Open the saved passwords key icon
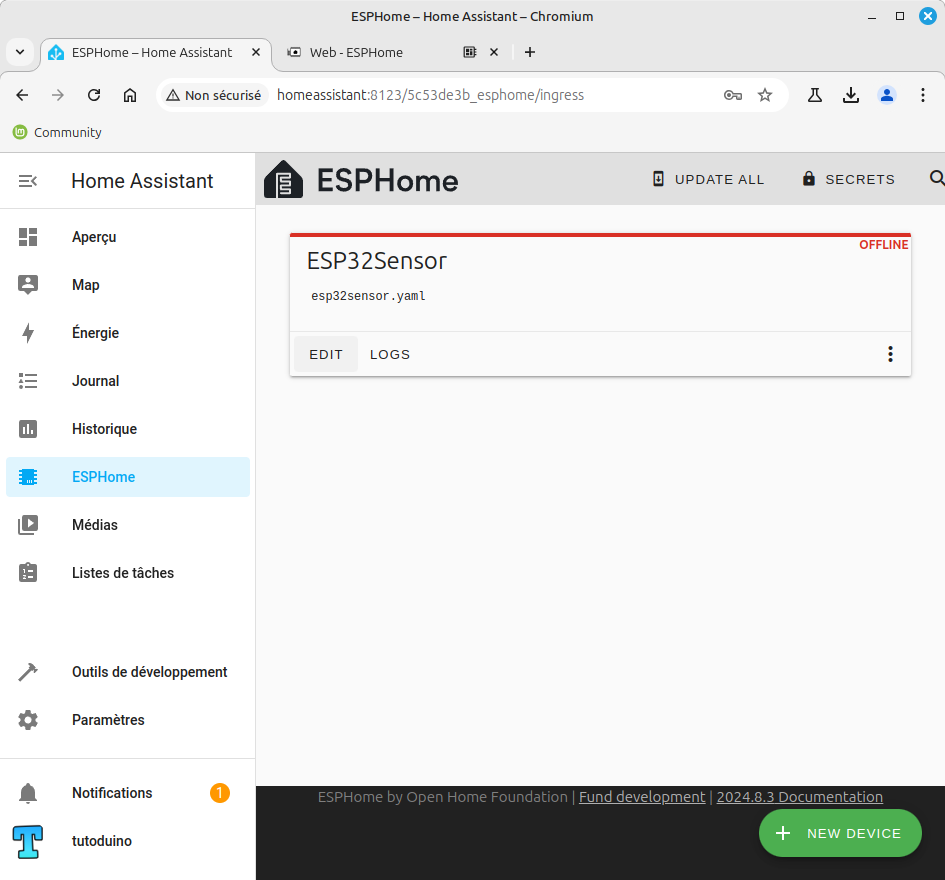945x880 pixels. pos(732,95)
